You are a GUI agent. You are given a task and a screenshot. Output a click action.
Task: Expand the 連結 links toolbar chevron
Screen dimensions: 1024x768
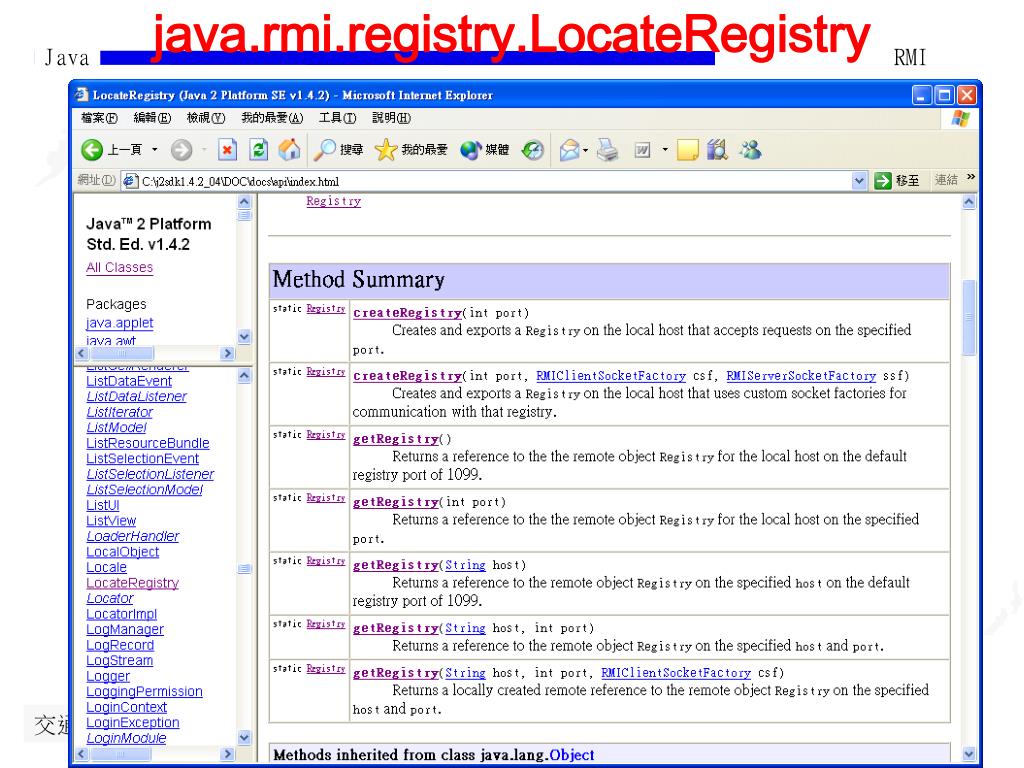970,176
